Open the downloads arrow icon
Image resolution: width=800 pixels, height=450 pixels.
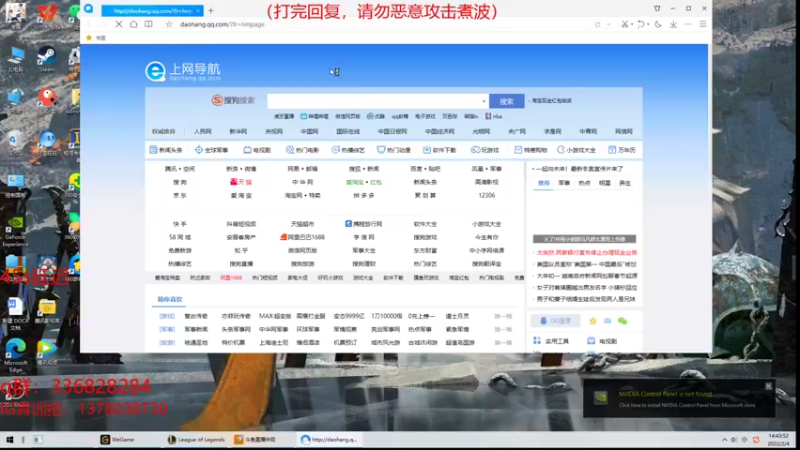pyautogui.click(x=673, y=24)
